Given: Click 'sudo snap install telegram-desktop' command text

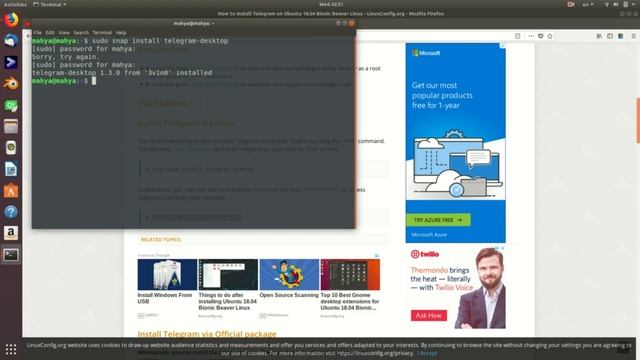Looking at the screenshot, I should 160,41.
